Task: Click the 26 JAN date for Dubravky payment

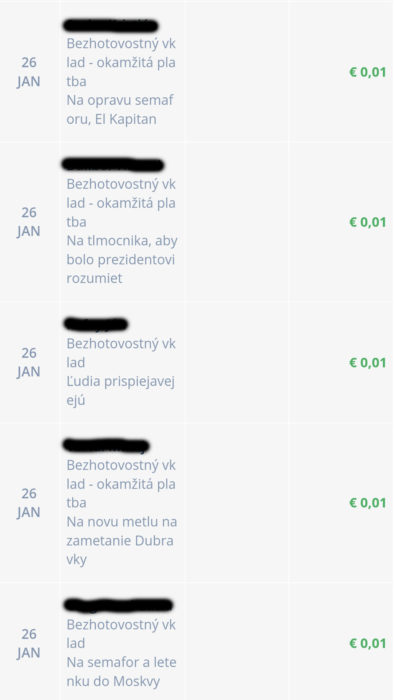Action: point(29,503)
